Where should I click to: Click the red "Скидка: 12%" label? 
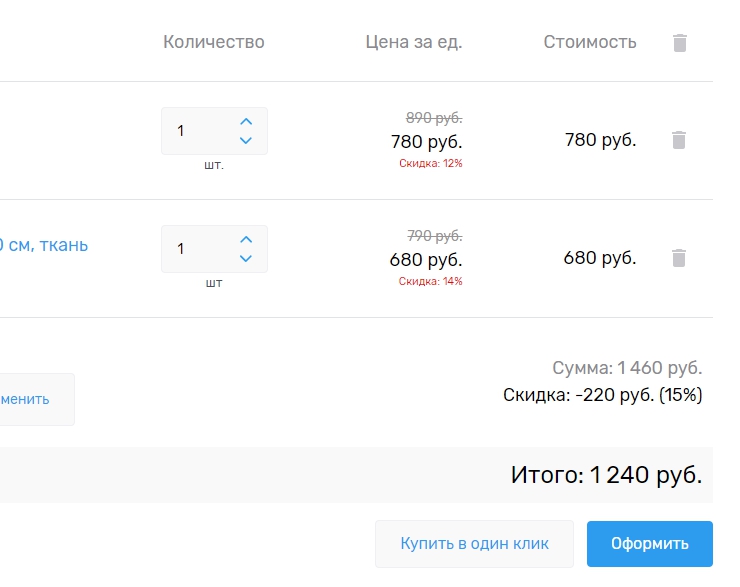pos(430,163)
